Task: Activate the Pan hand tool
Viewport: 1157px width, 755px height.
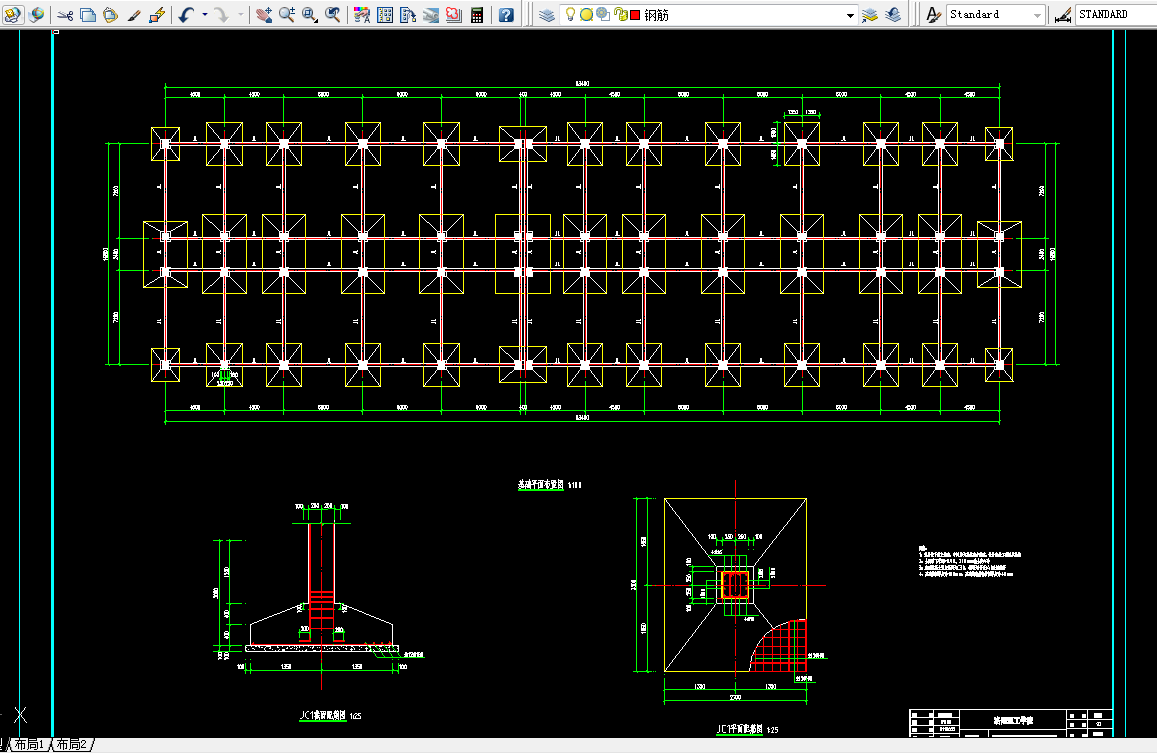Action: click(x=263, y=14)
